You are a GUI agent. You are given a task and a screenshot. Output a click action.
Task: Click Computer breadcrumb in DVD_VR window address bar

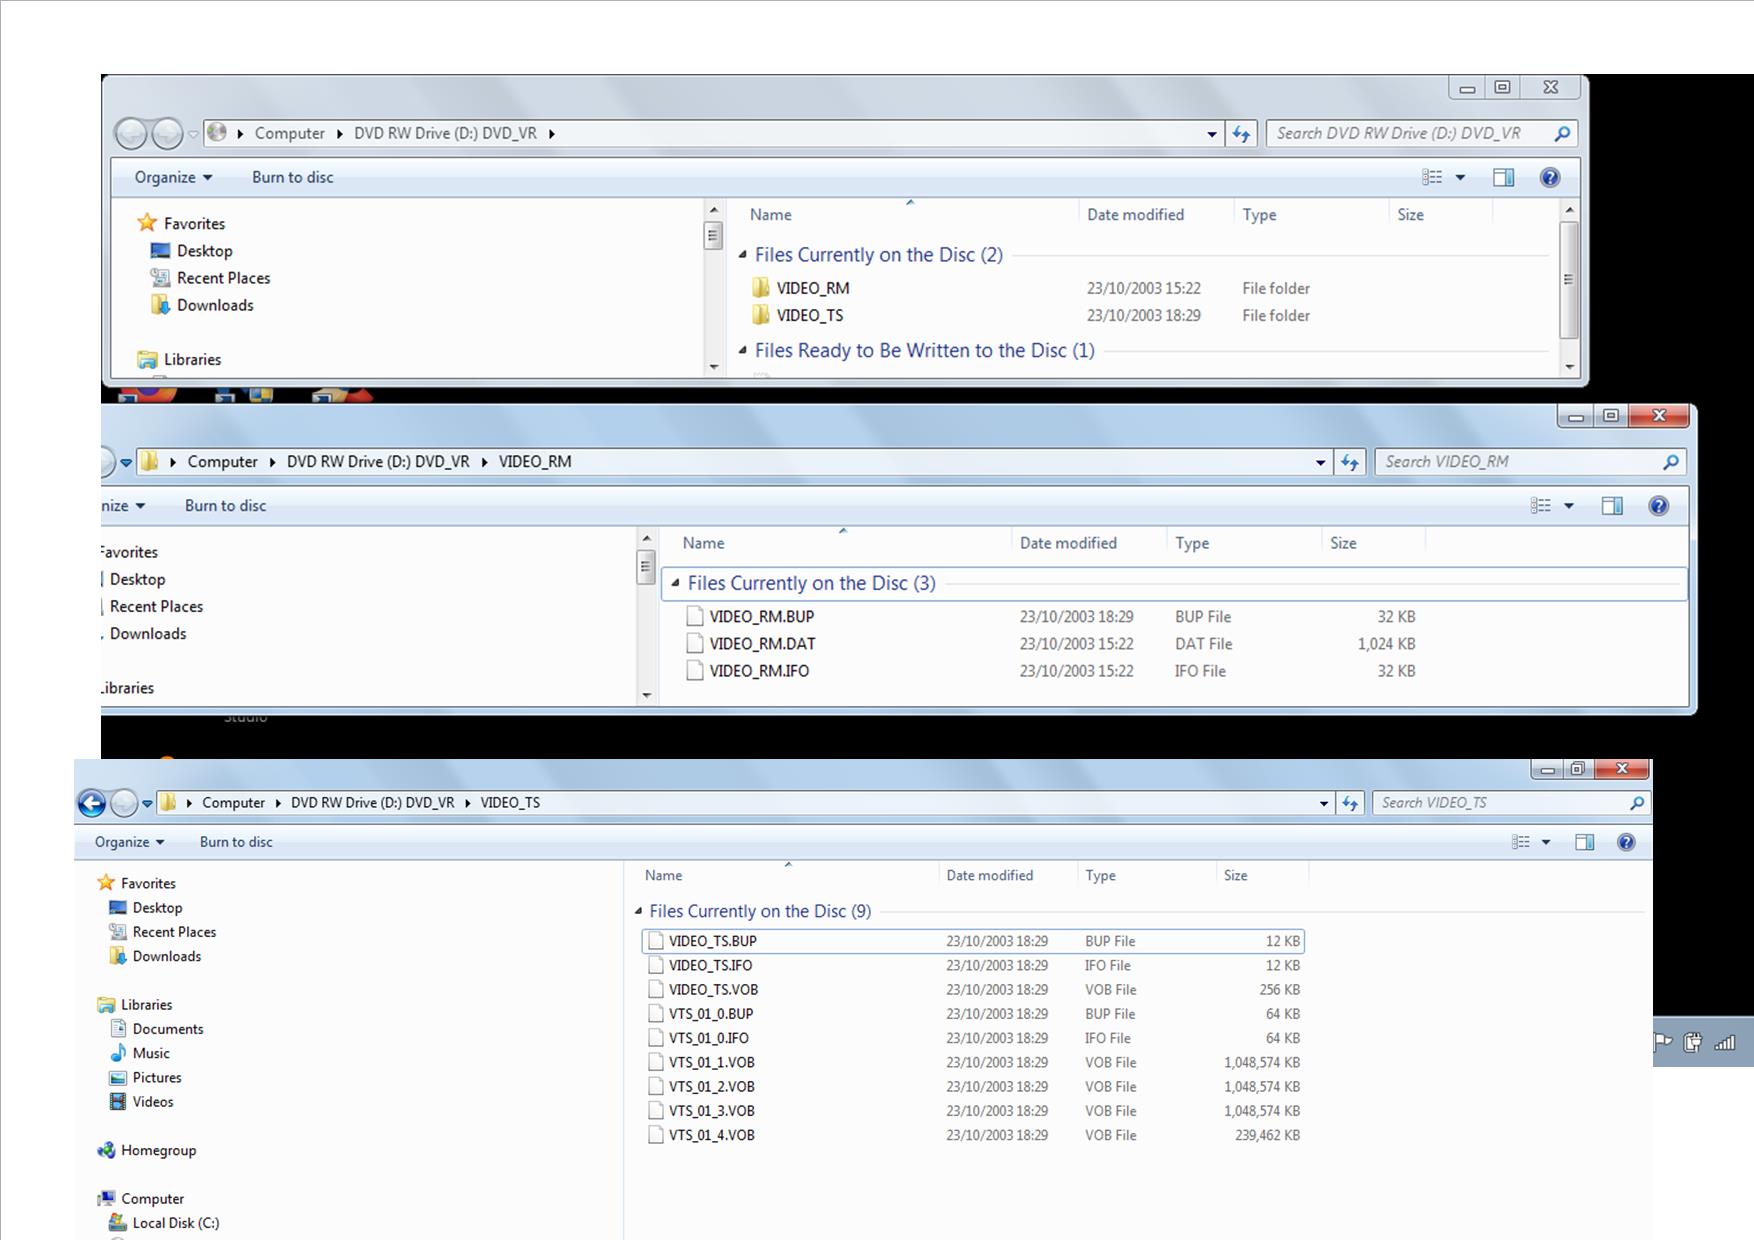[289, 133]
